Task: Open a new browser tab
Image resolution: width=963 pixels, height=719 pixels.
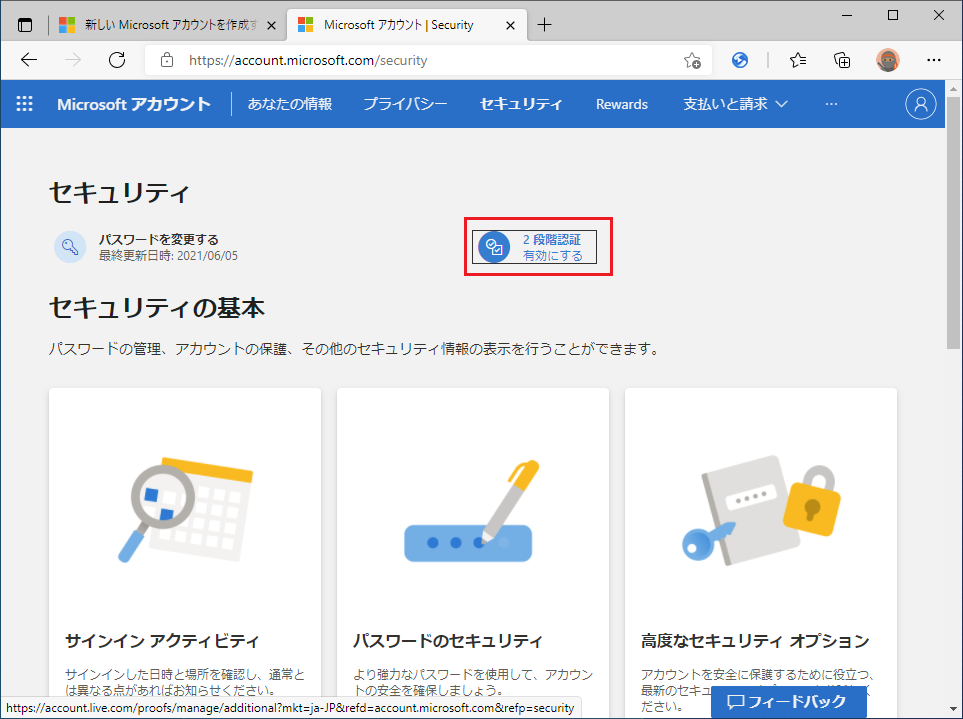Action: 544,25
